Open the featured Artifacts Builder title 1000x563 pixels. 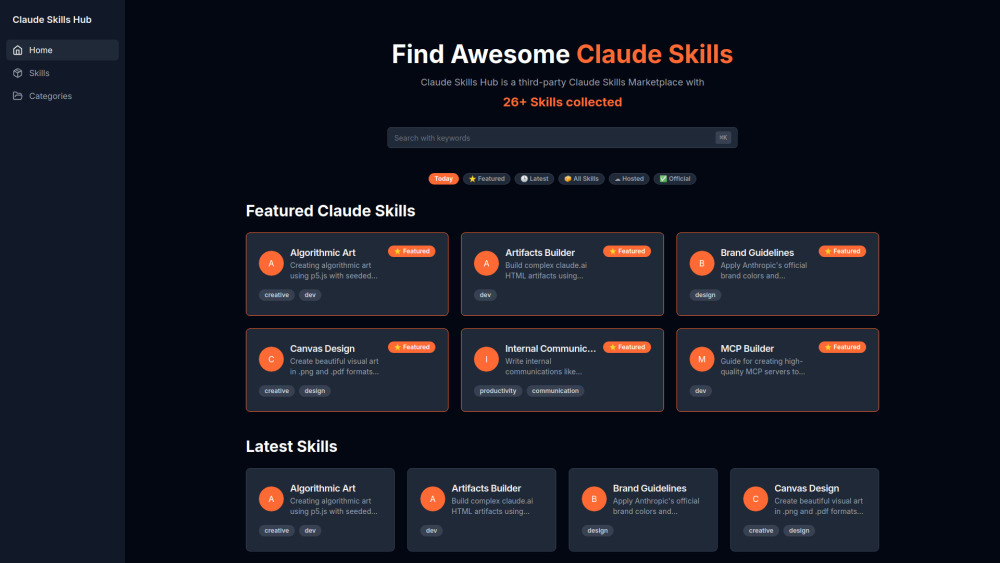click(x=540, y=252)
